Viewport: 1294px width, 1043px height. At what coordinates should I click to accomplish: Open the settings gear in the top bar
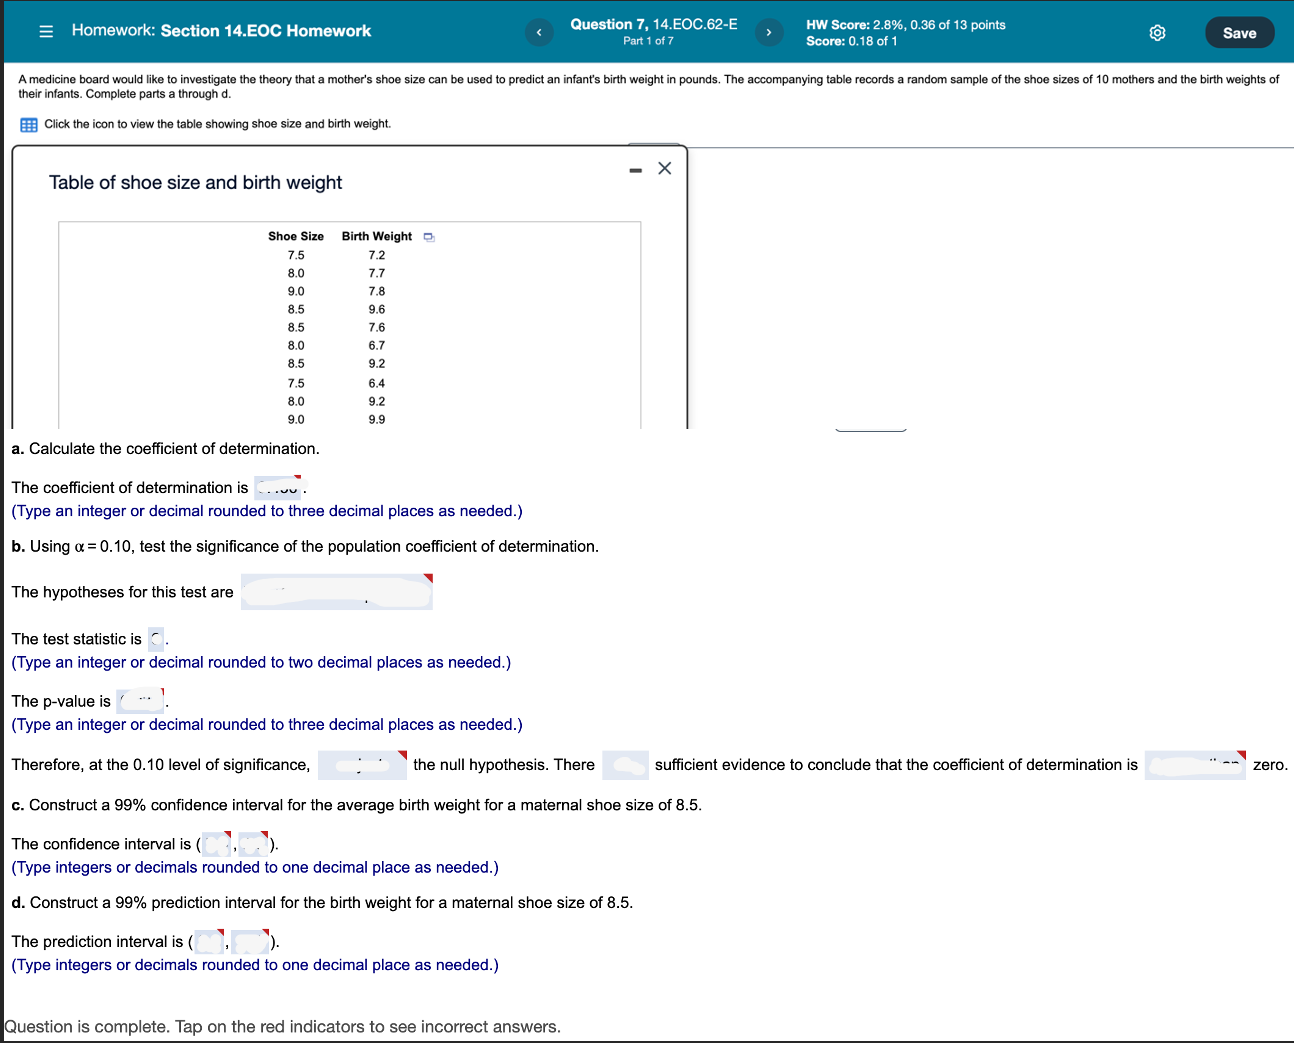(x=1157, y=32)
